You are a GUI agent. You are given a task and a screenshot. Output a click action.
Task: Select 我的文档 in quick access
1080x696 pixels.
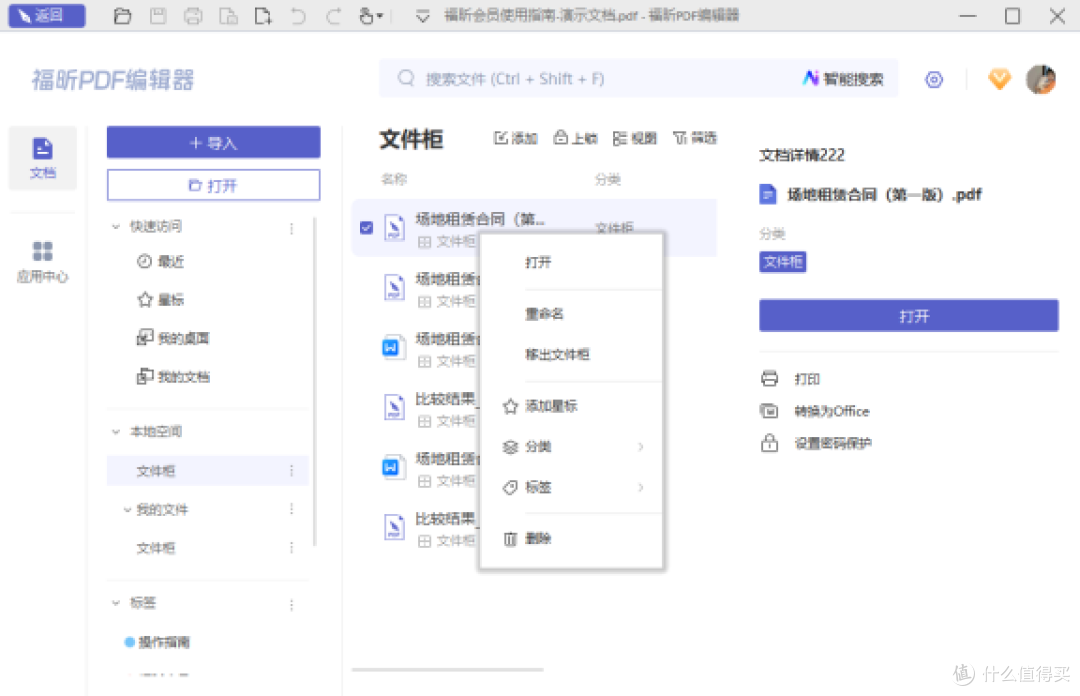point(173,376)
